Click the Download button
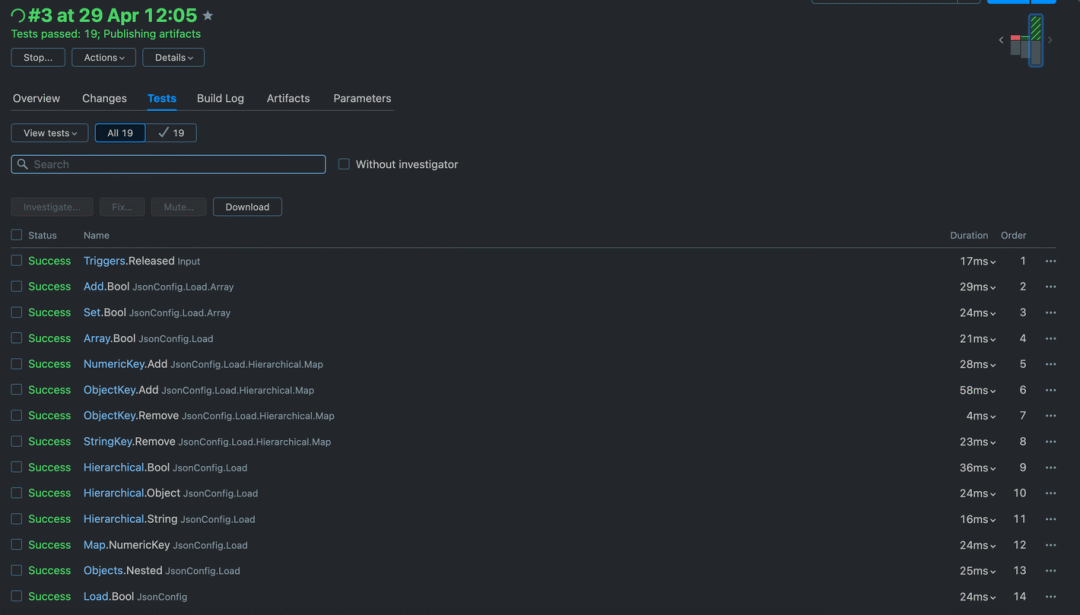 tap(247, 207)
